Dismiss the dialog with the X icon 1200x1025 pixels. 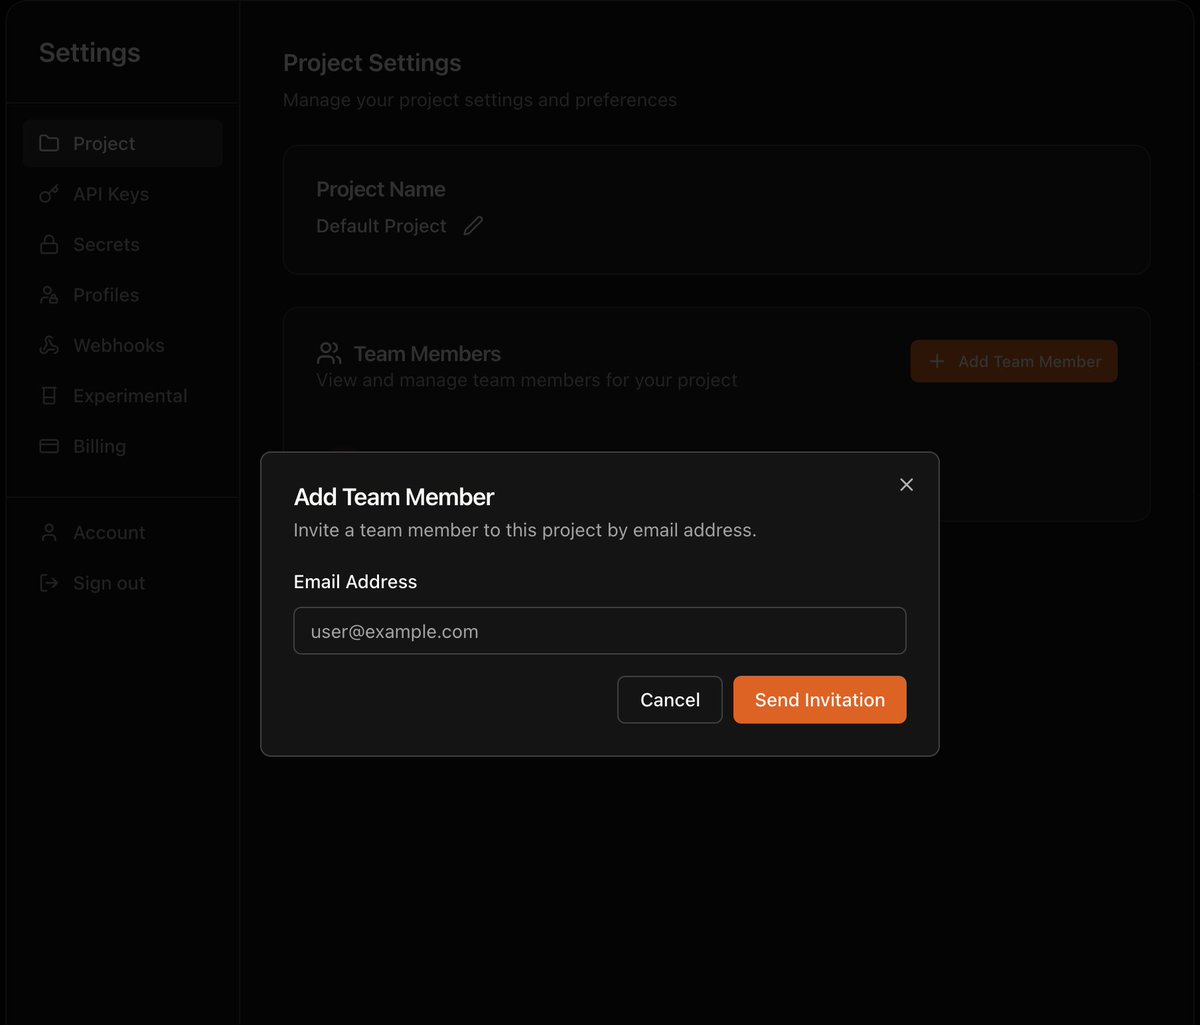[x=906, y=484]
